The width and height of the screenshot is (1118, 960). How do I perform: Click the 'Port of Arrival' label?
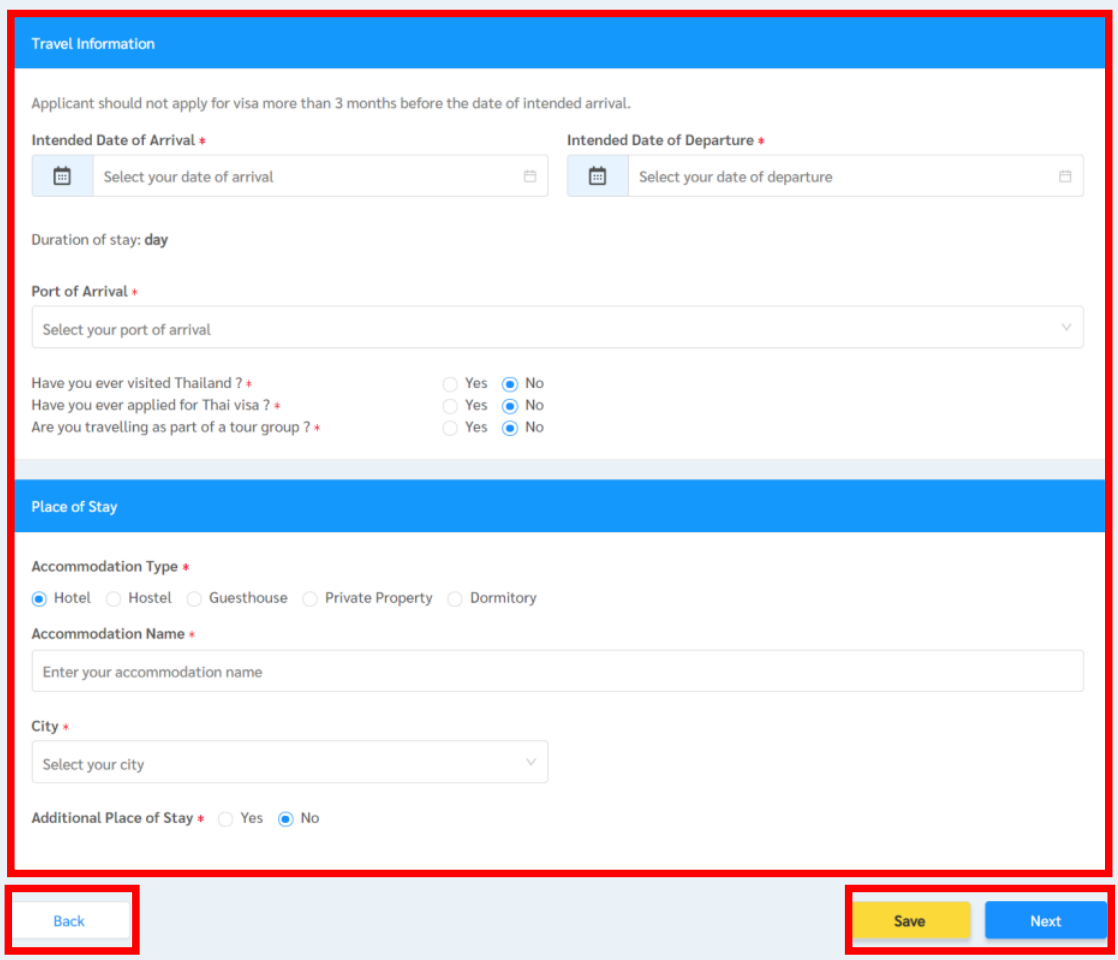click(x=80, y=291)
